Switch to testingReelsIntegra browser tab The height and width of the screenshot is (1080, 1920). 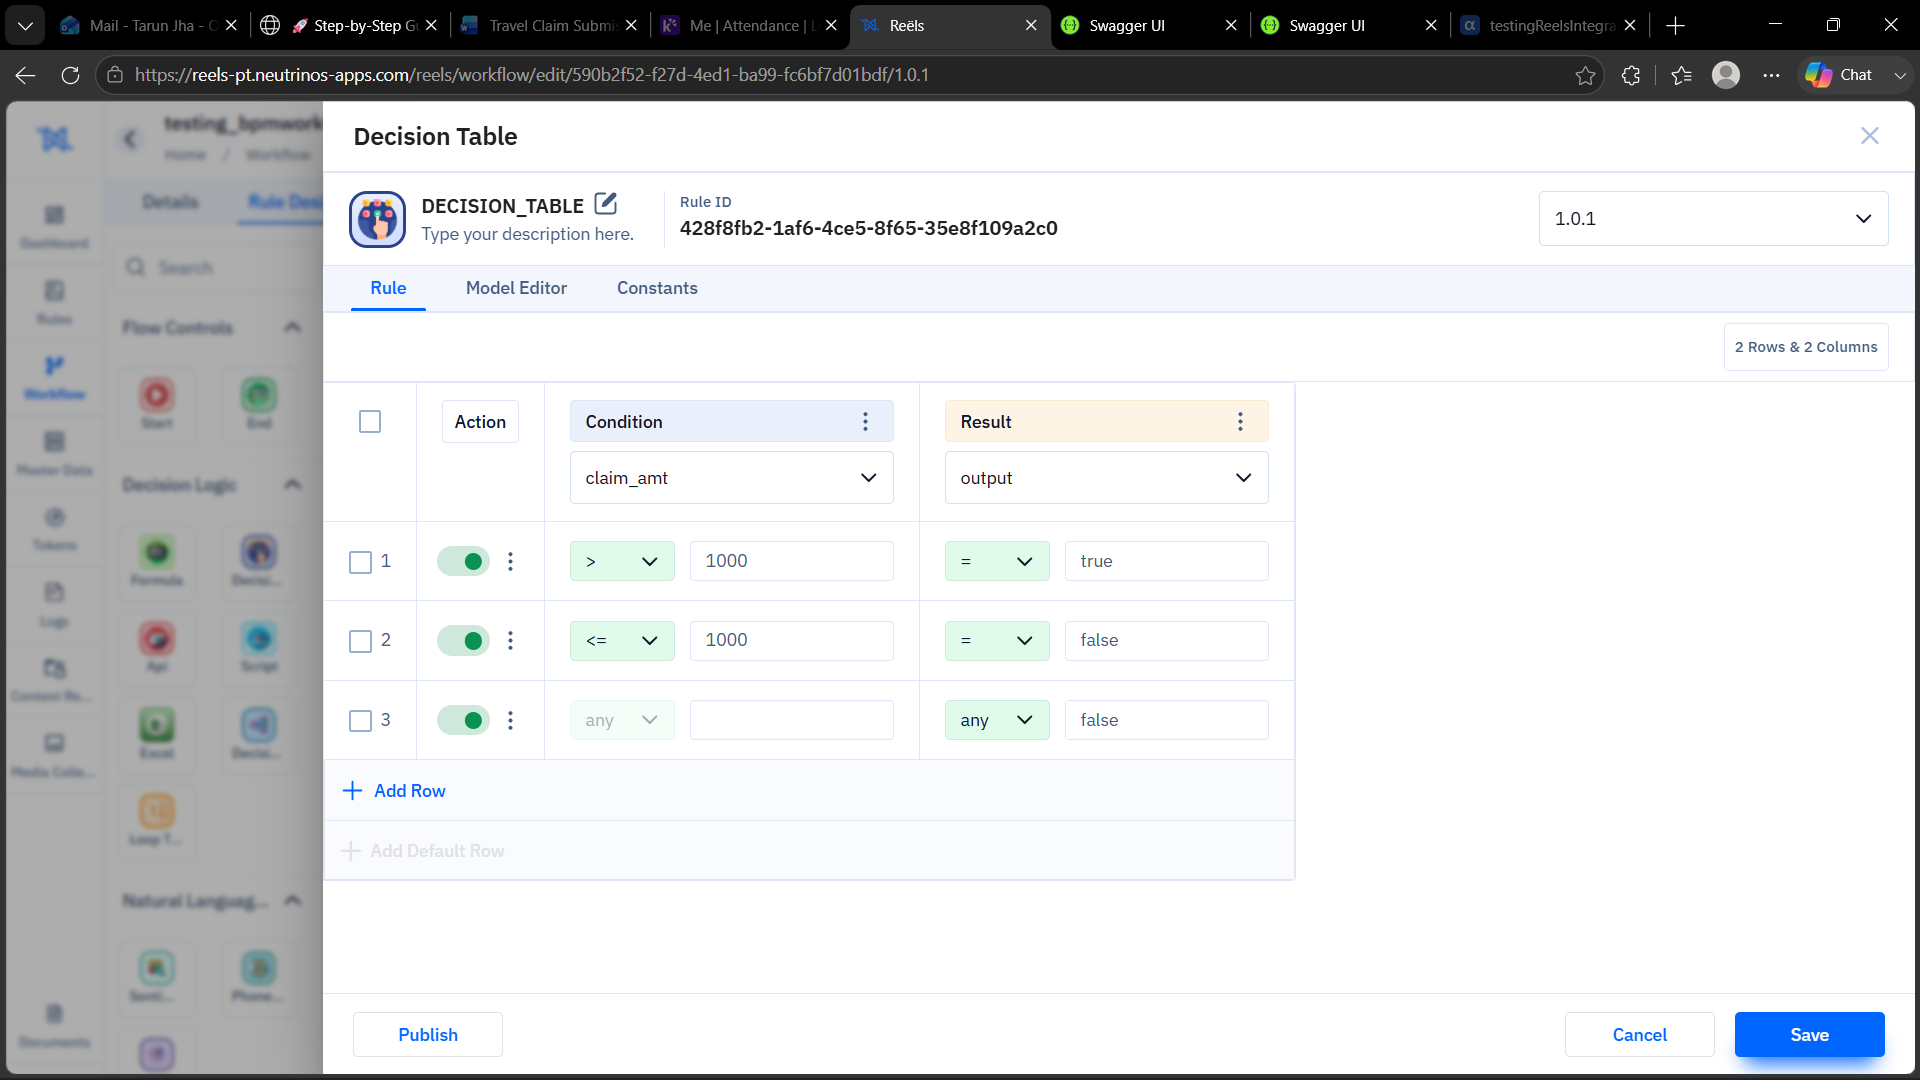point(1548,26)
